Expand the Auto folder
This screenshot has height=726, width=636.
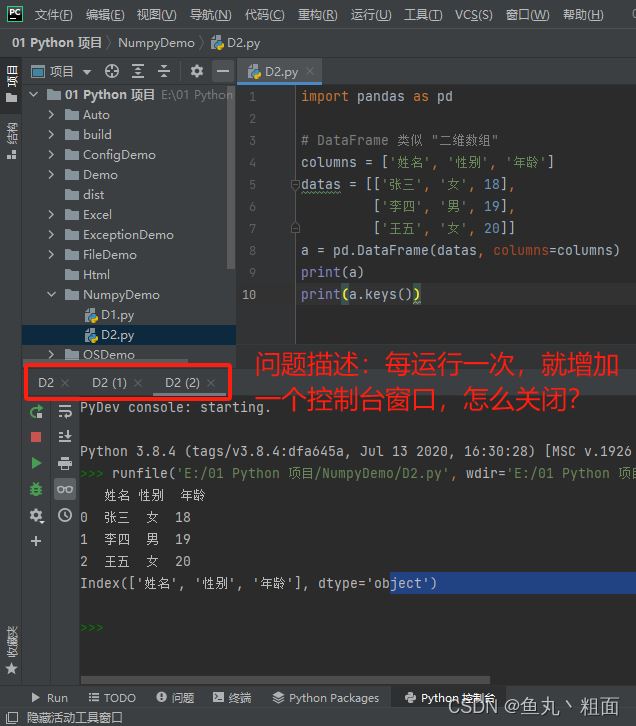pos(51,114)
